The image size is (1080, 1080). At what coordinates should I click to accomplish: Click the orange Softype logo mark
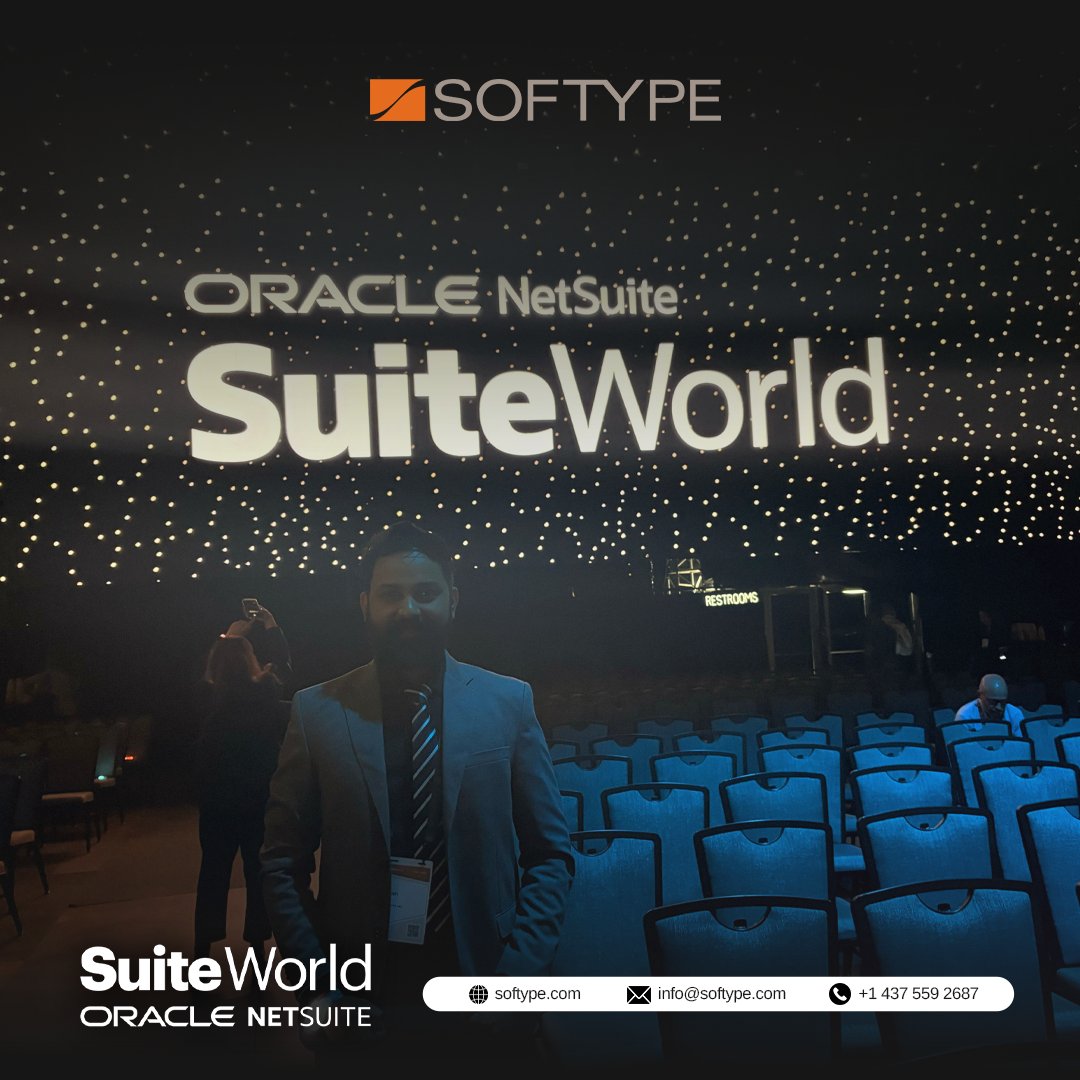pyautogui.click(x=397, y=100)
